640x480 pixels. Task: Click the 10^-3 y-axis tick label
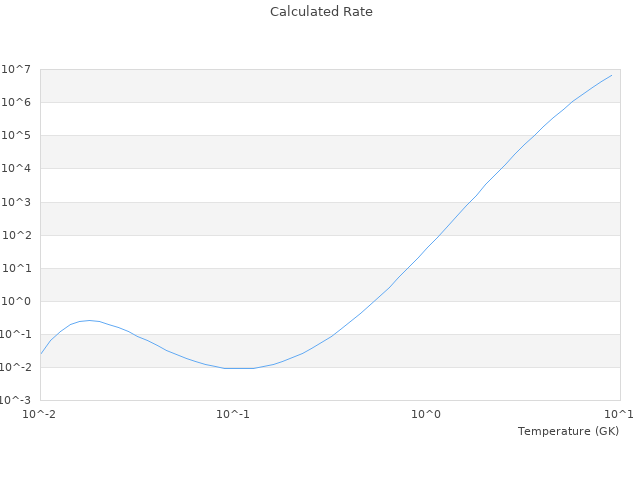coord(17,400)
